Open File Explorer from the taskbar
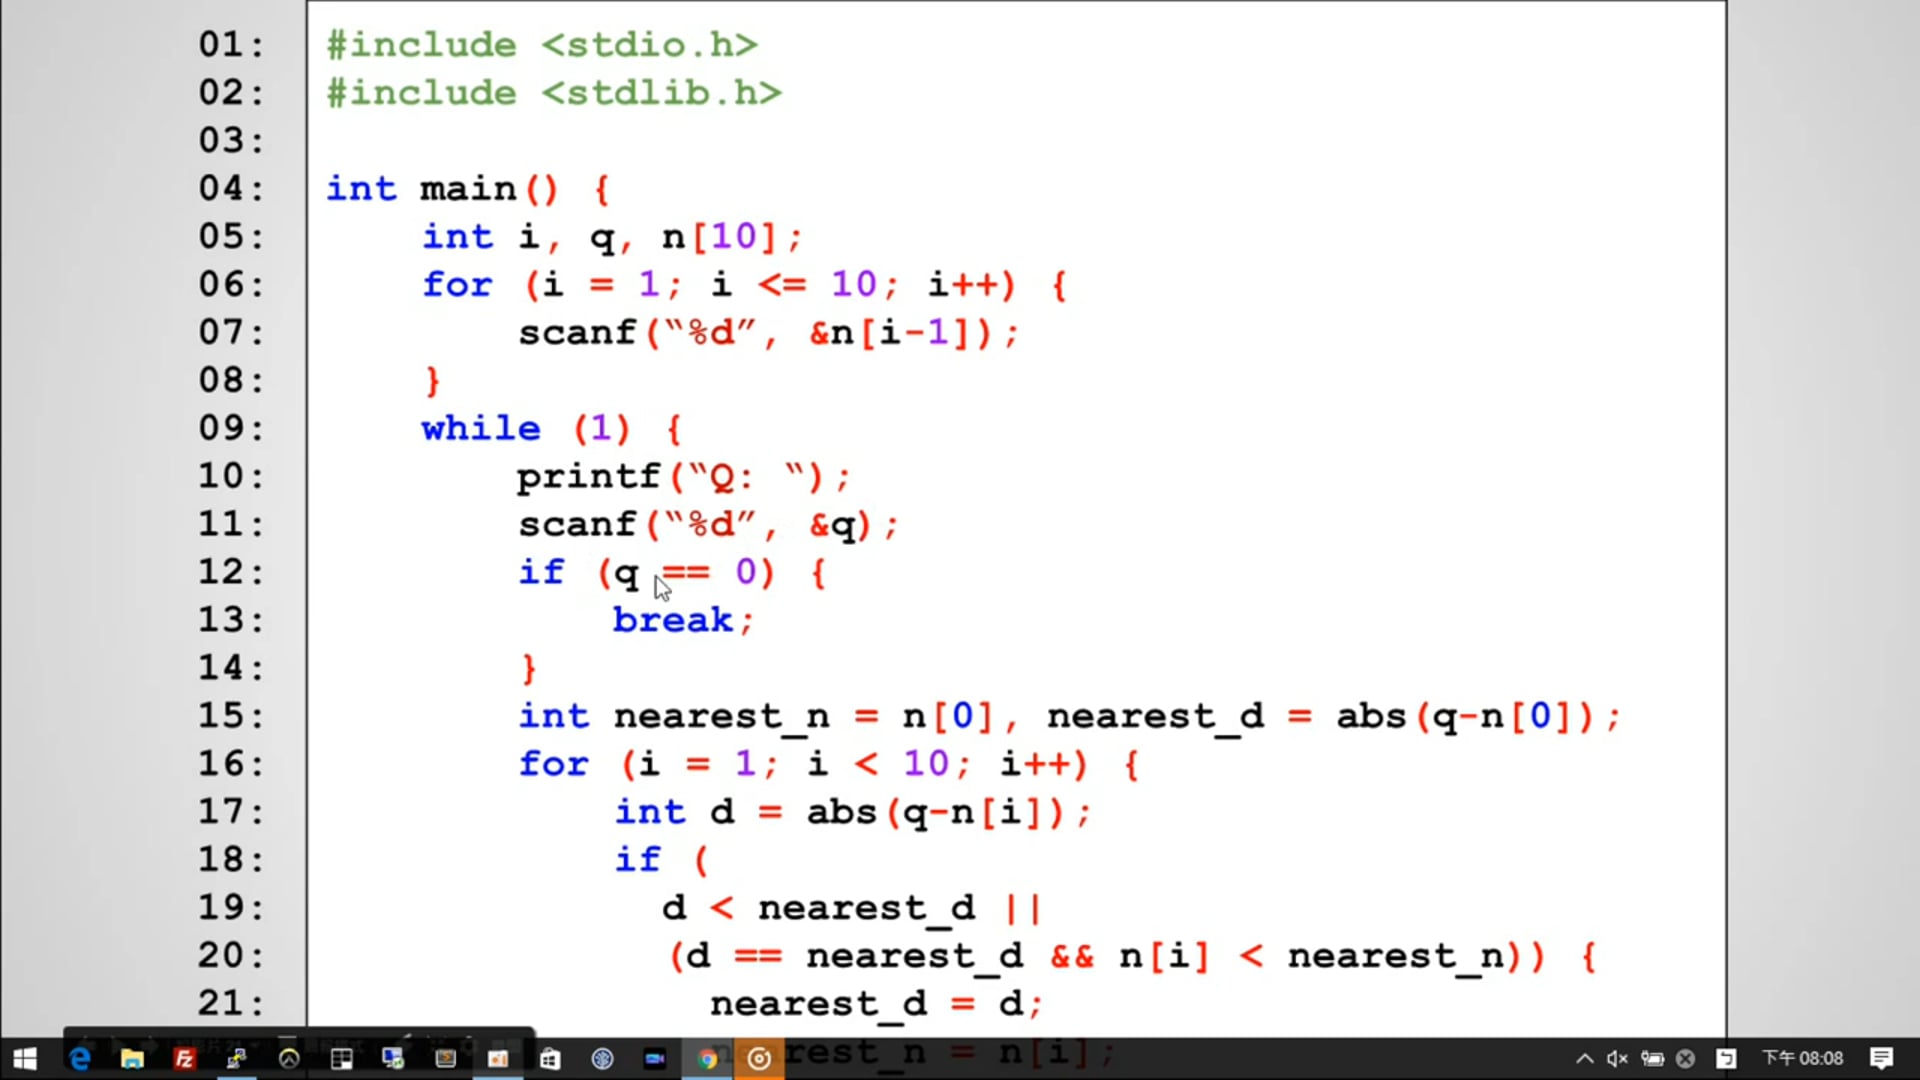This screenshot has height=1080, width=1920. 132,1058
